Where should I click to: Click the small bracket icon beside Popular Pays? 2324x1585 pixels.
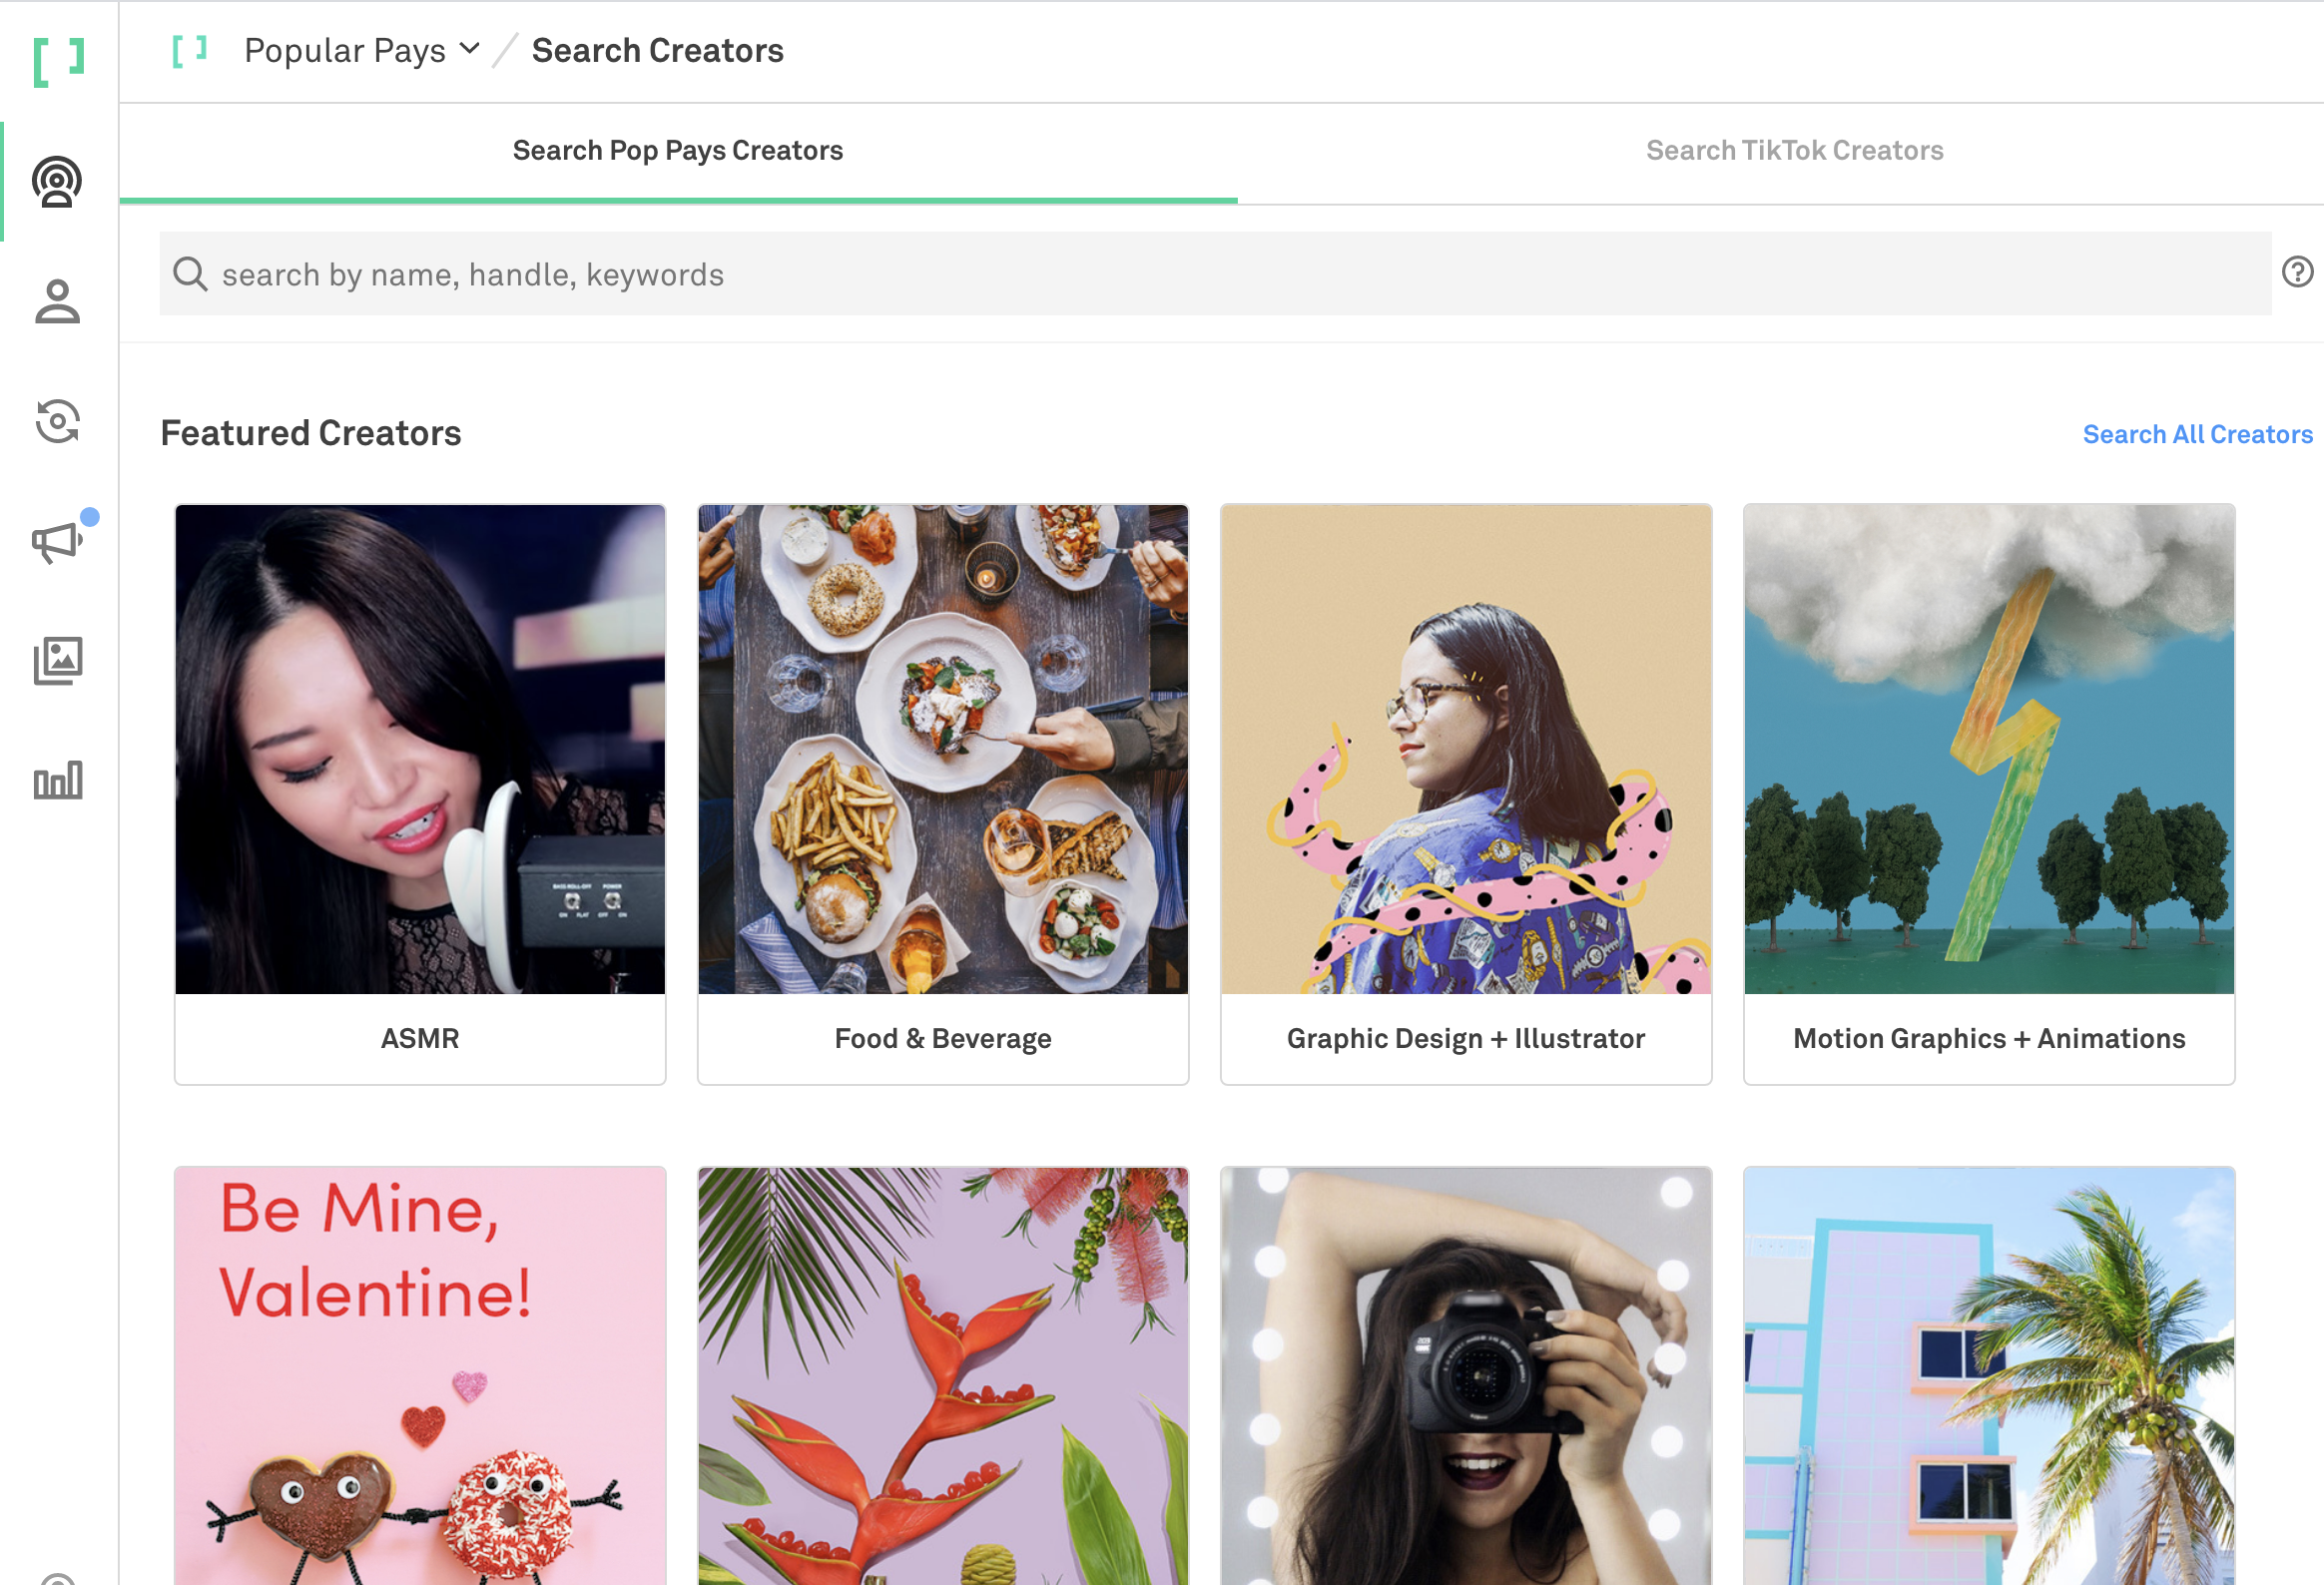point(189,50)
